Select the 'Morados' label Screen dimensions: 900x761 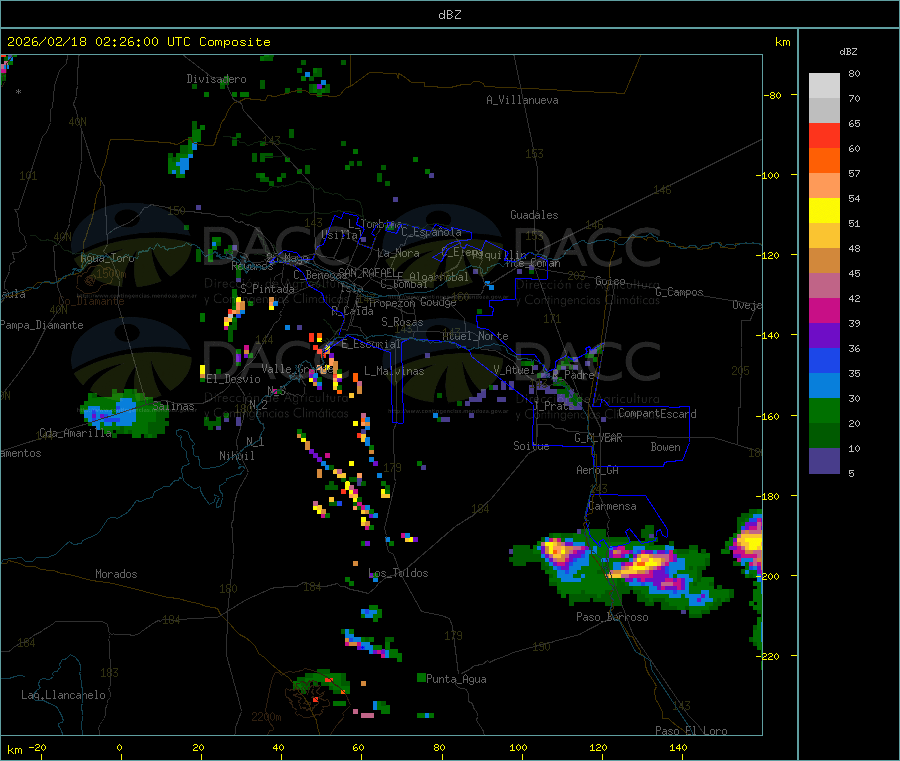pos(116,574)
